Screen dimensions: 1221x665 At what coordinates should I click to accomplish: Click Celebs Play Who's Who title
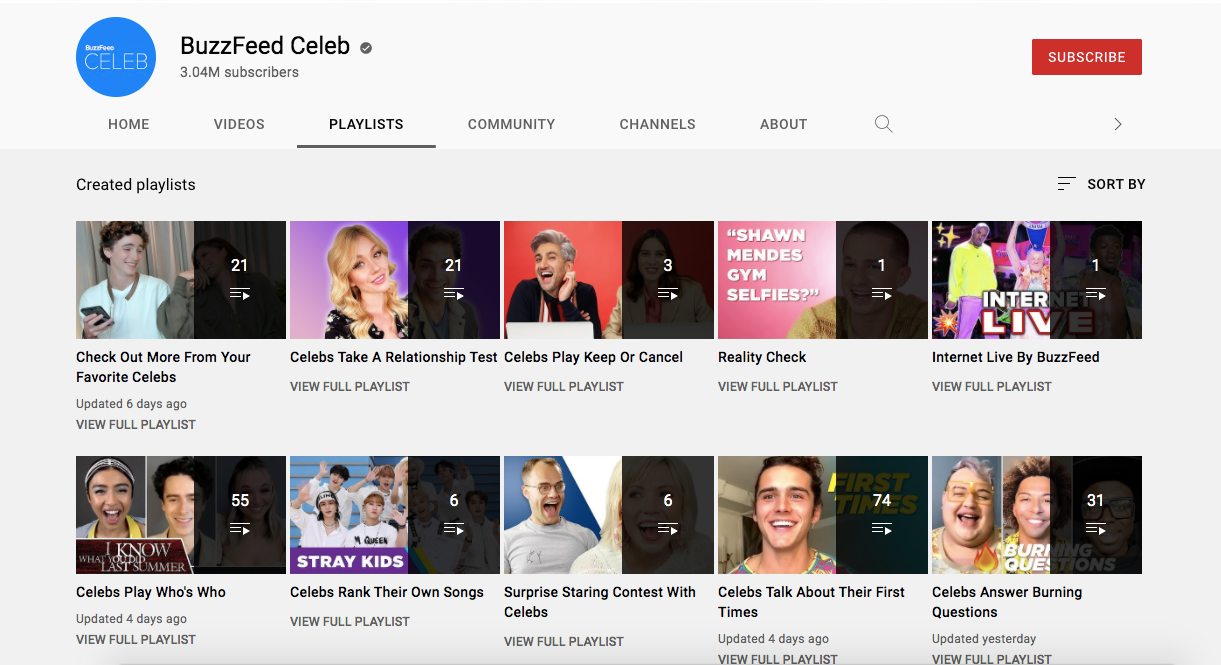point(151,592)
